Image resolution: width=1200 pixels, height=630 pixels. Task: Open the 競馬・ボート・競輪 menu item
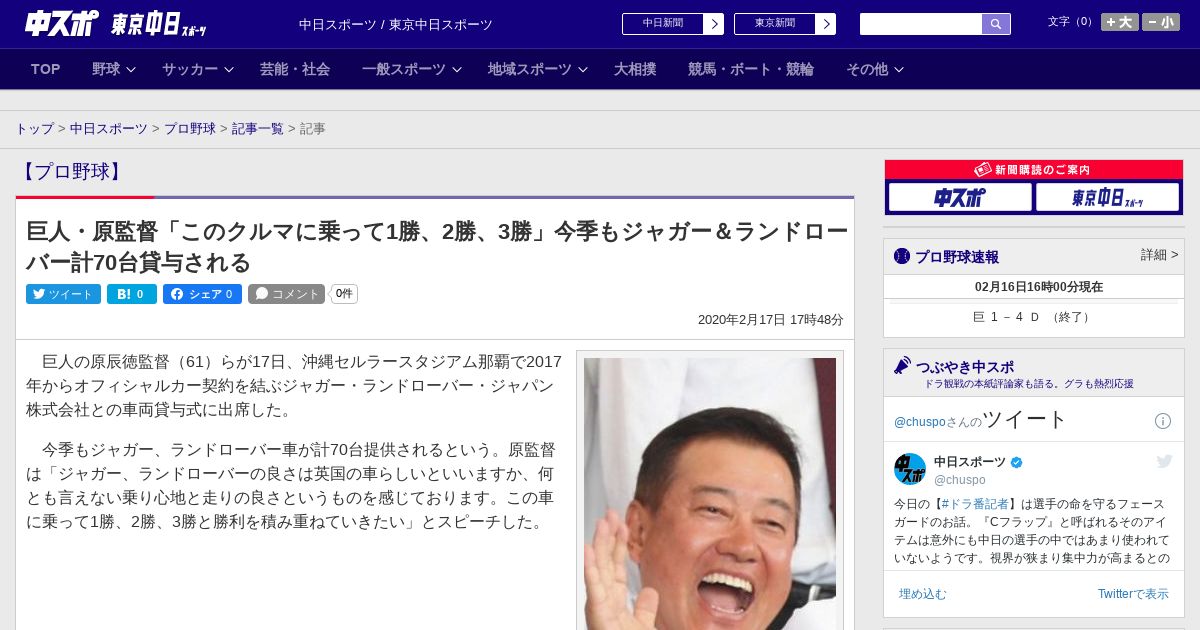point(751,69)
